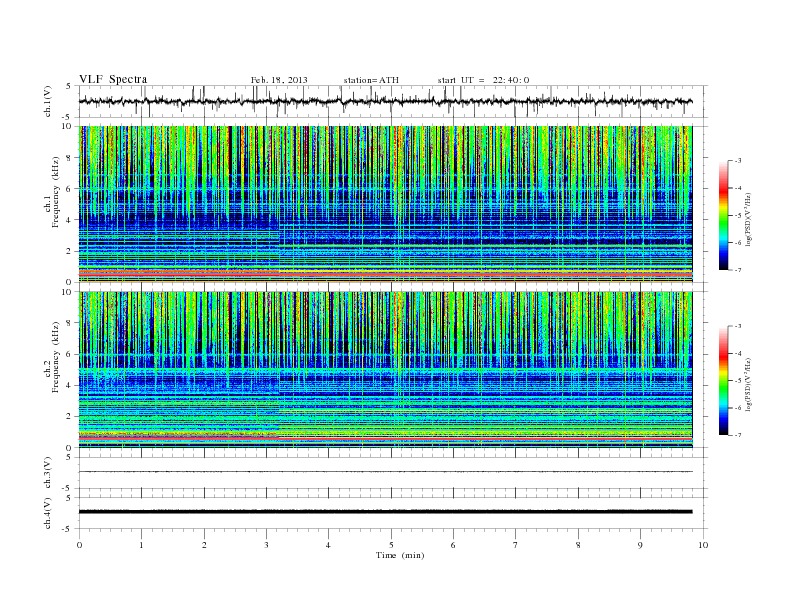This screenshot has width=792, height=612.
Task: Click the "start UT = 22:40:0" text
Action: [x=483, y=80]
